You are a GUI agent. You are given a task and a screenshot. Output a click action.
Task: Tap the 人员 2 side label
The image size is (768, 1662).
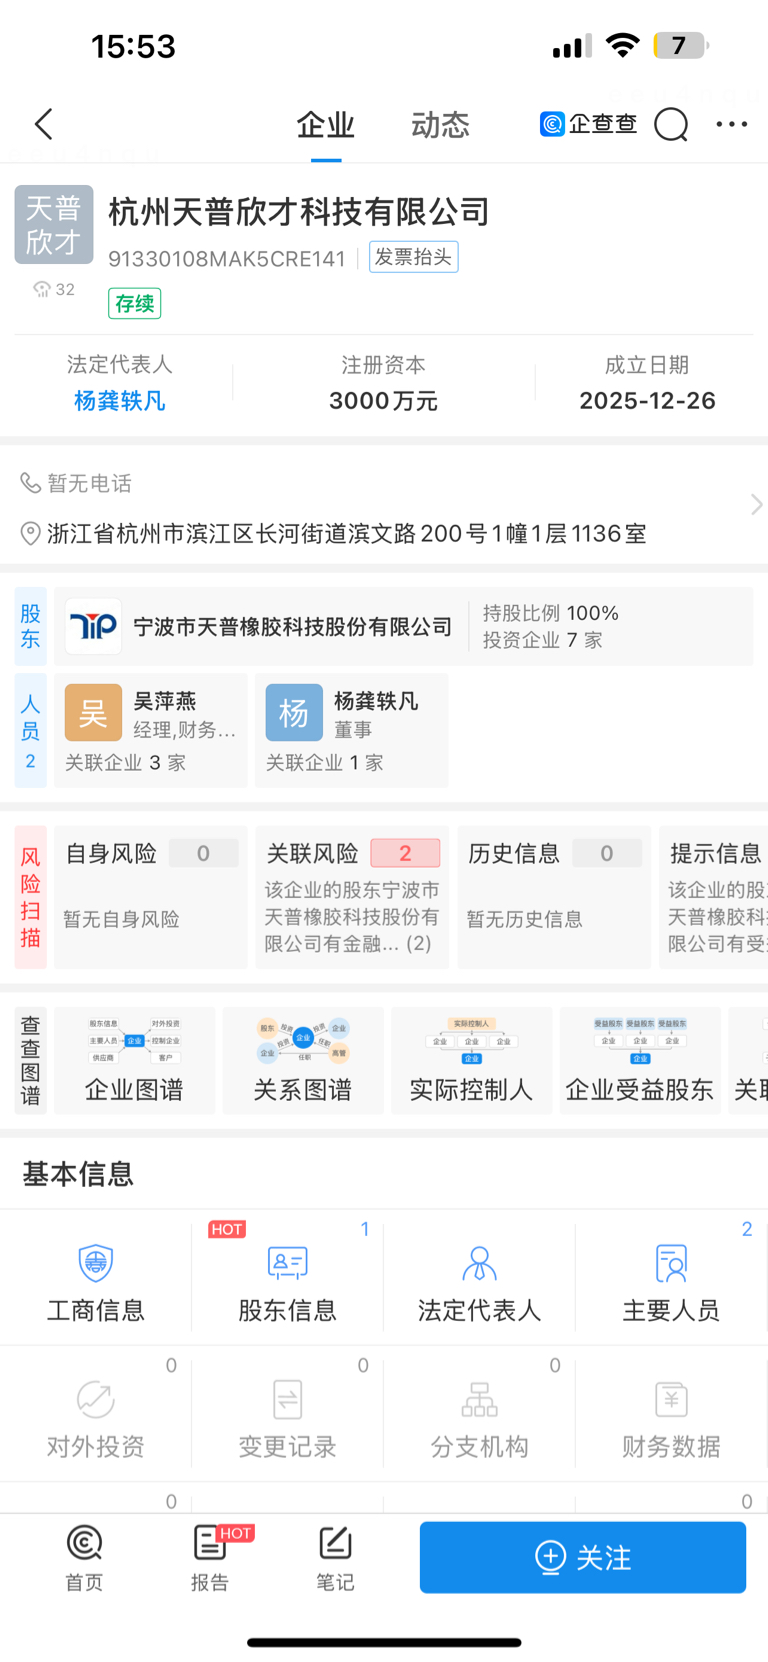31,731
